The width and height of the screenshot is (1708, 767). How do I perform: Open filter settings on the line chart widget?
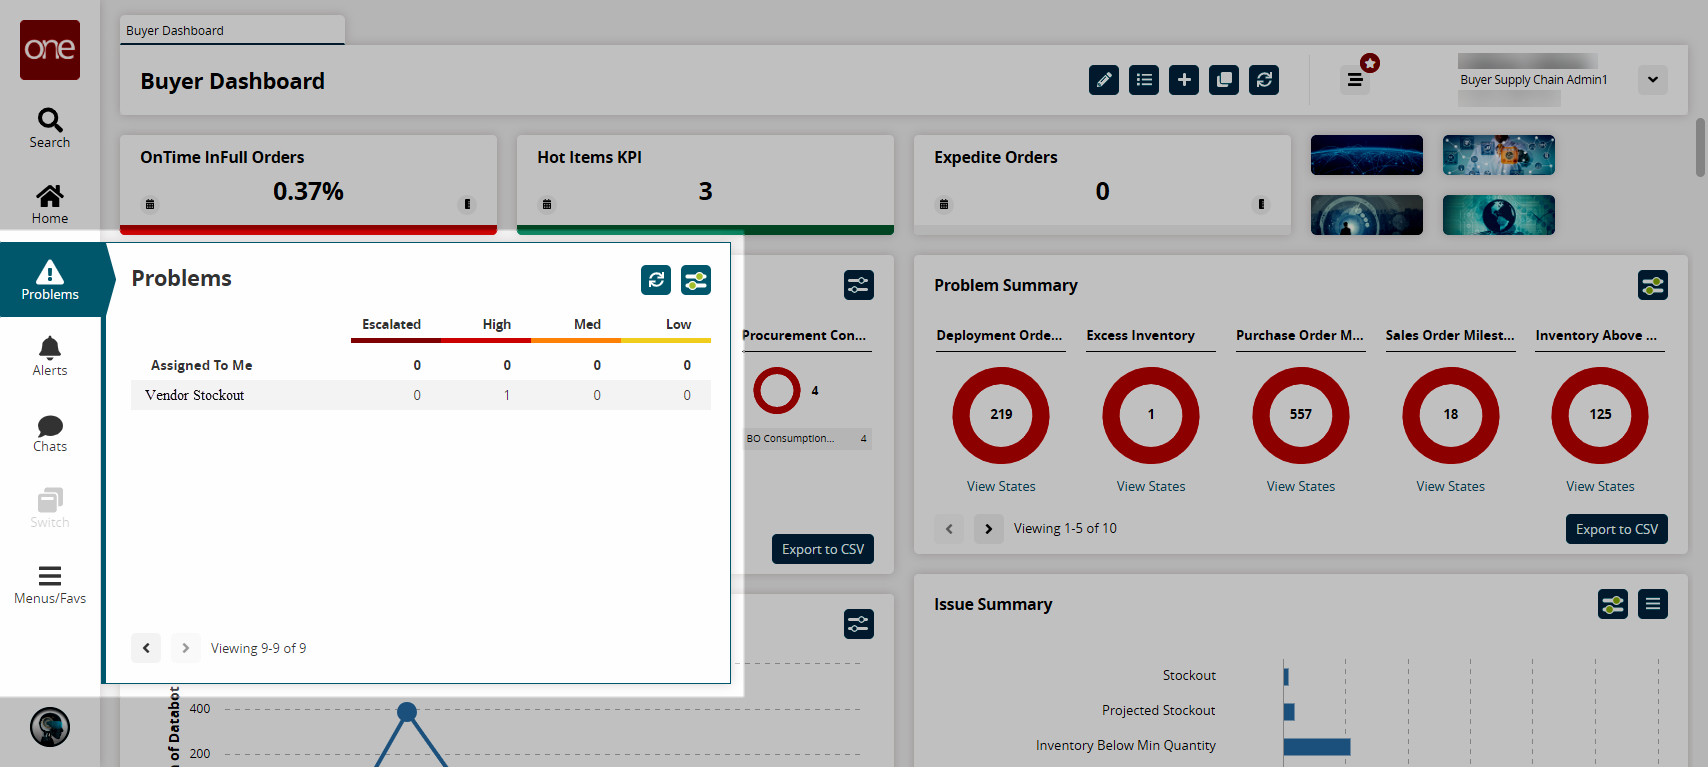pos(859,624)
